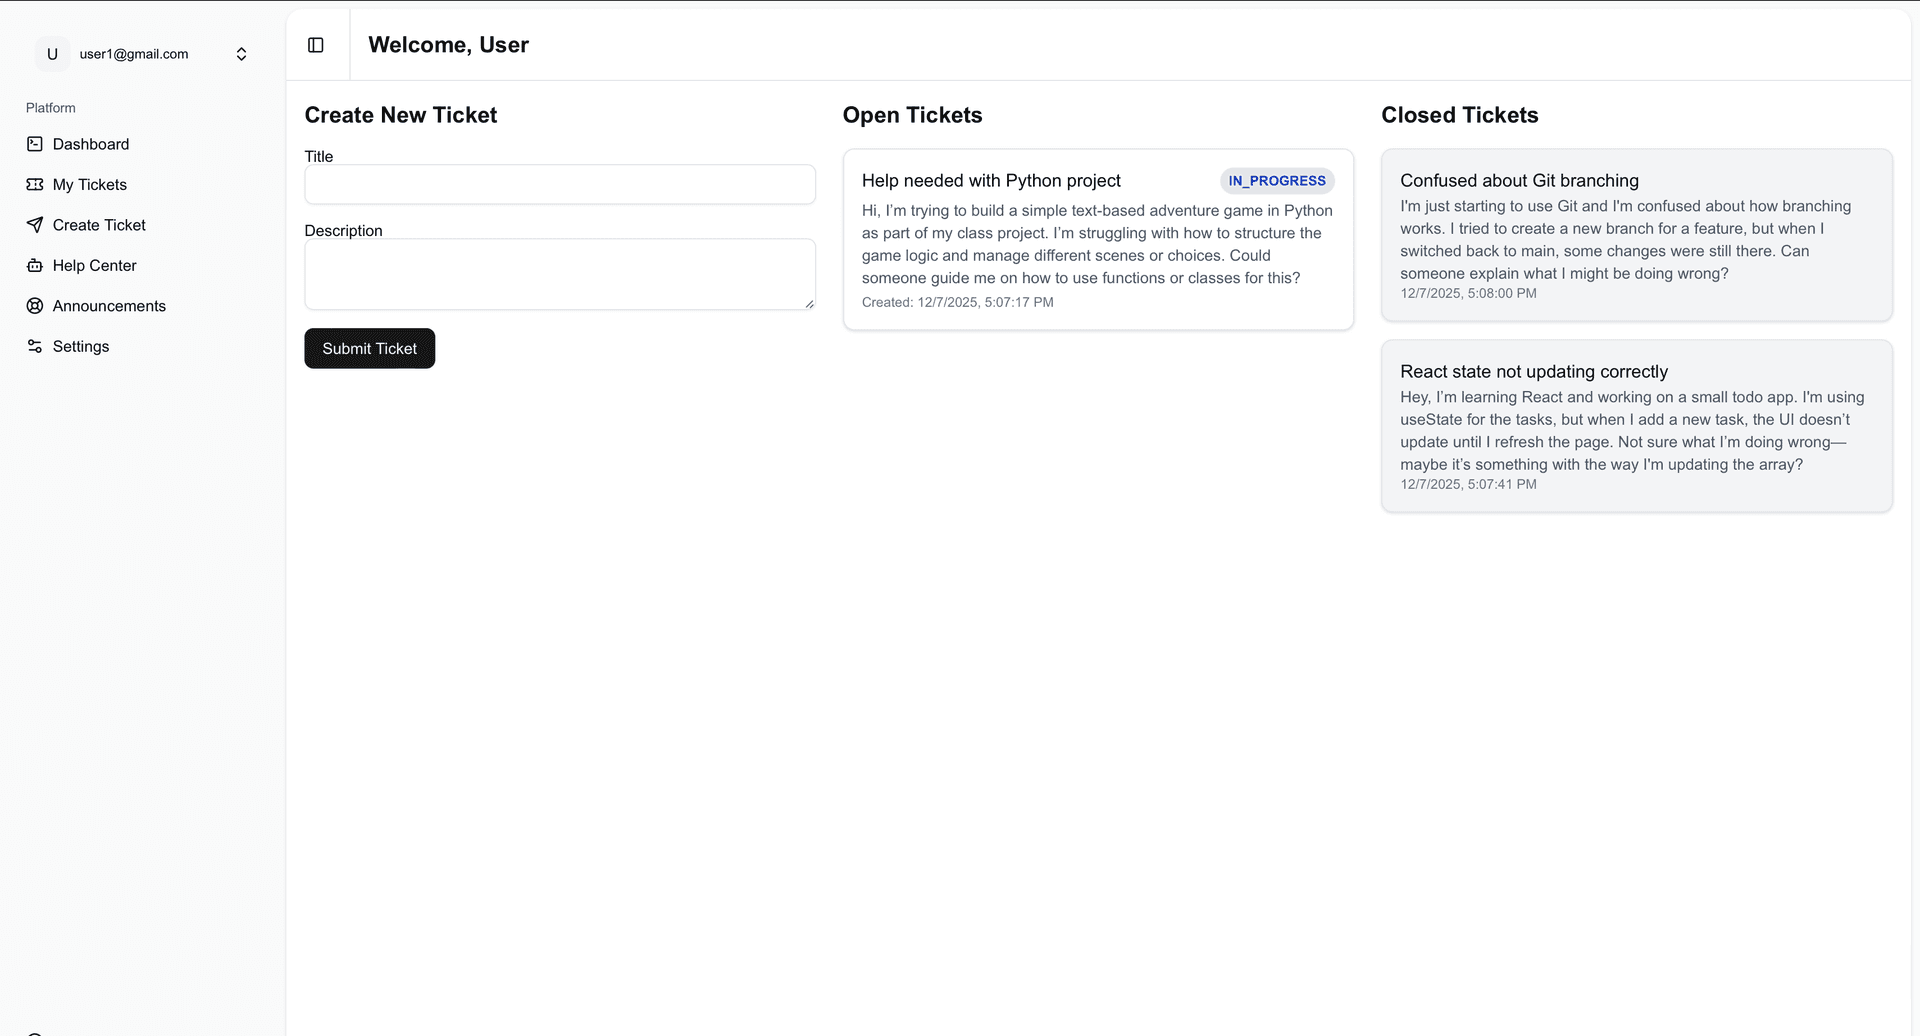Toggle the sidebar collapse panel icon
This screenshot has width=1920, height=1036.
(x=317, y=44)
